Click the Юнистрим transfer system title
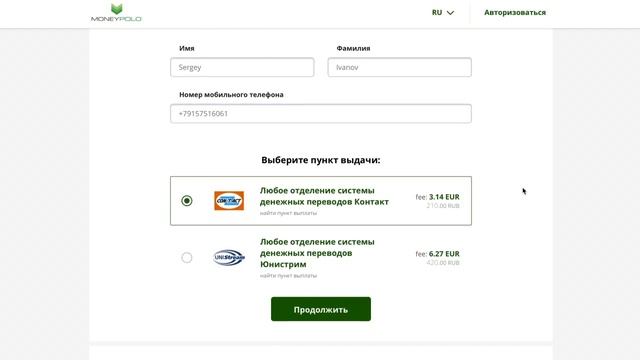 317,253
